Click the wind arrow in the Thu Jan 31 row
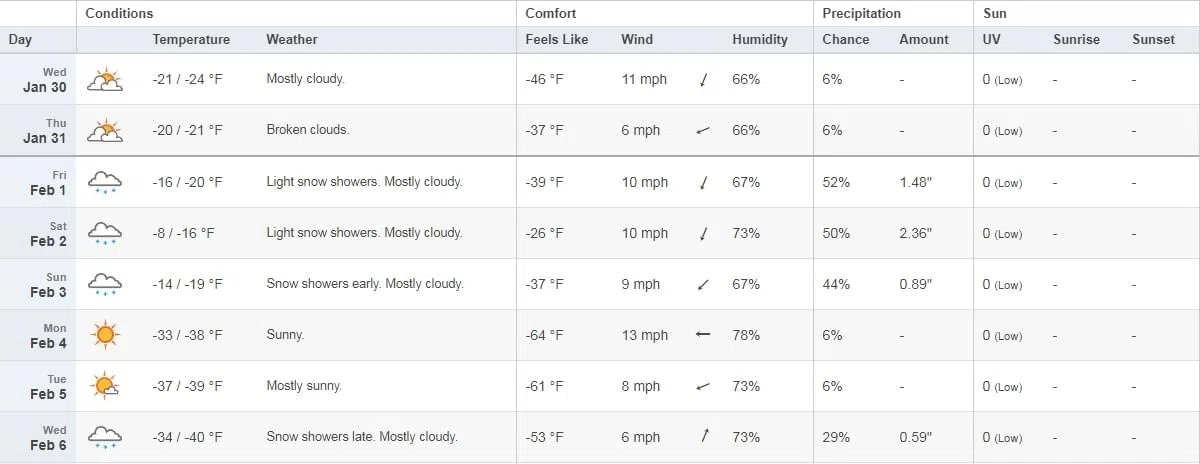Image resolution: width=1200 pixels, height=464 pixels. [703, 131]
